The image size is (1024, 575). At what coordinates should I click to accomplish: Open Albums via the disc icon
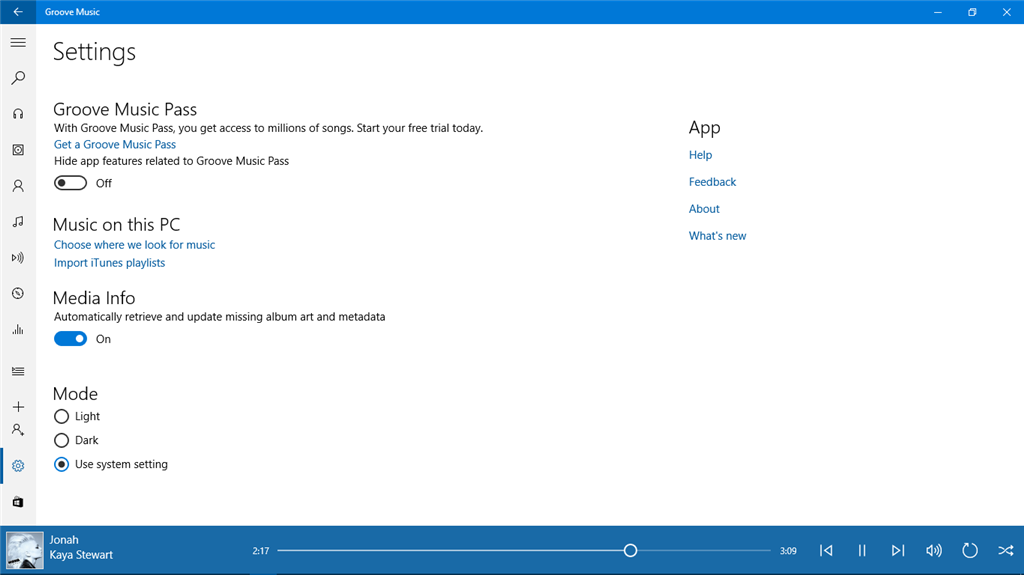point(18,150)
